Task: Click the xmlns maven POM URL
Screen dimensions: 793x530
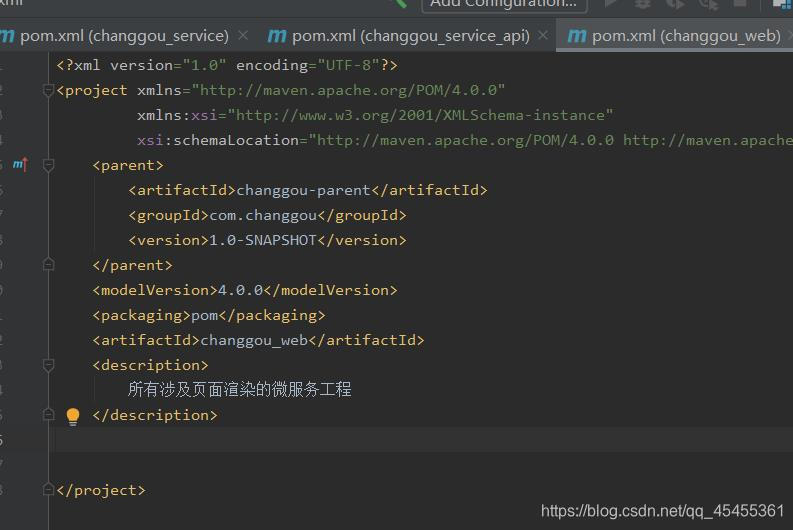Action: pyautogui.click(x=348, y=91)
